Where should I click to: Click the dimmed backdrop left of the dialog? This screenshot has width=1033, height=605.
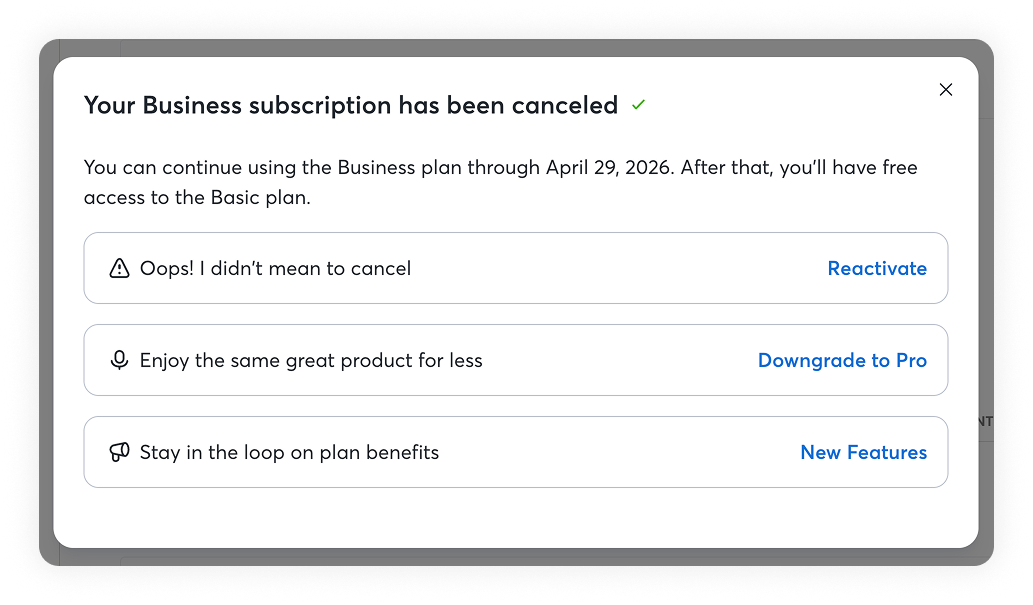46,300
